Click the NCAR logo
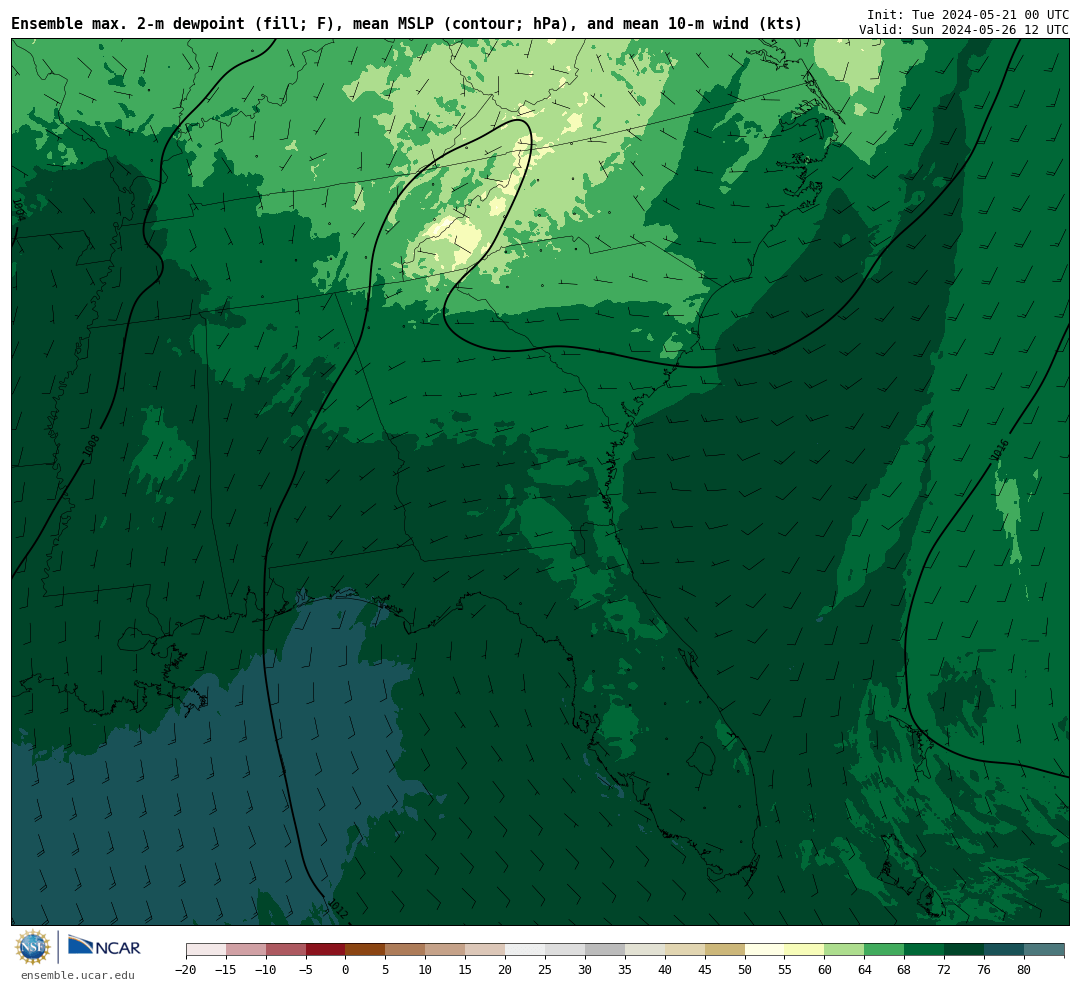This screenshot has height=988, width=1080. (104, 946)
